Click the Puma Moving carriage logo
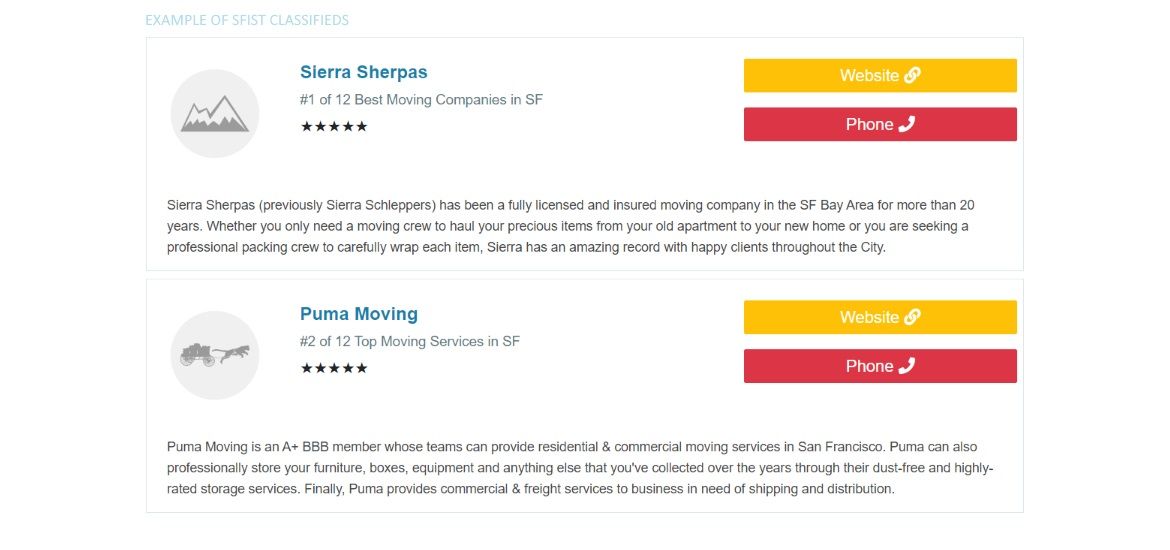 pos(215,355)
